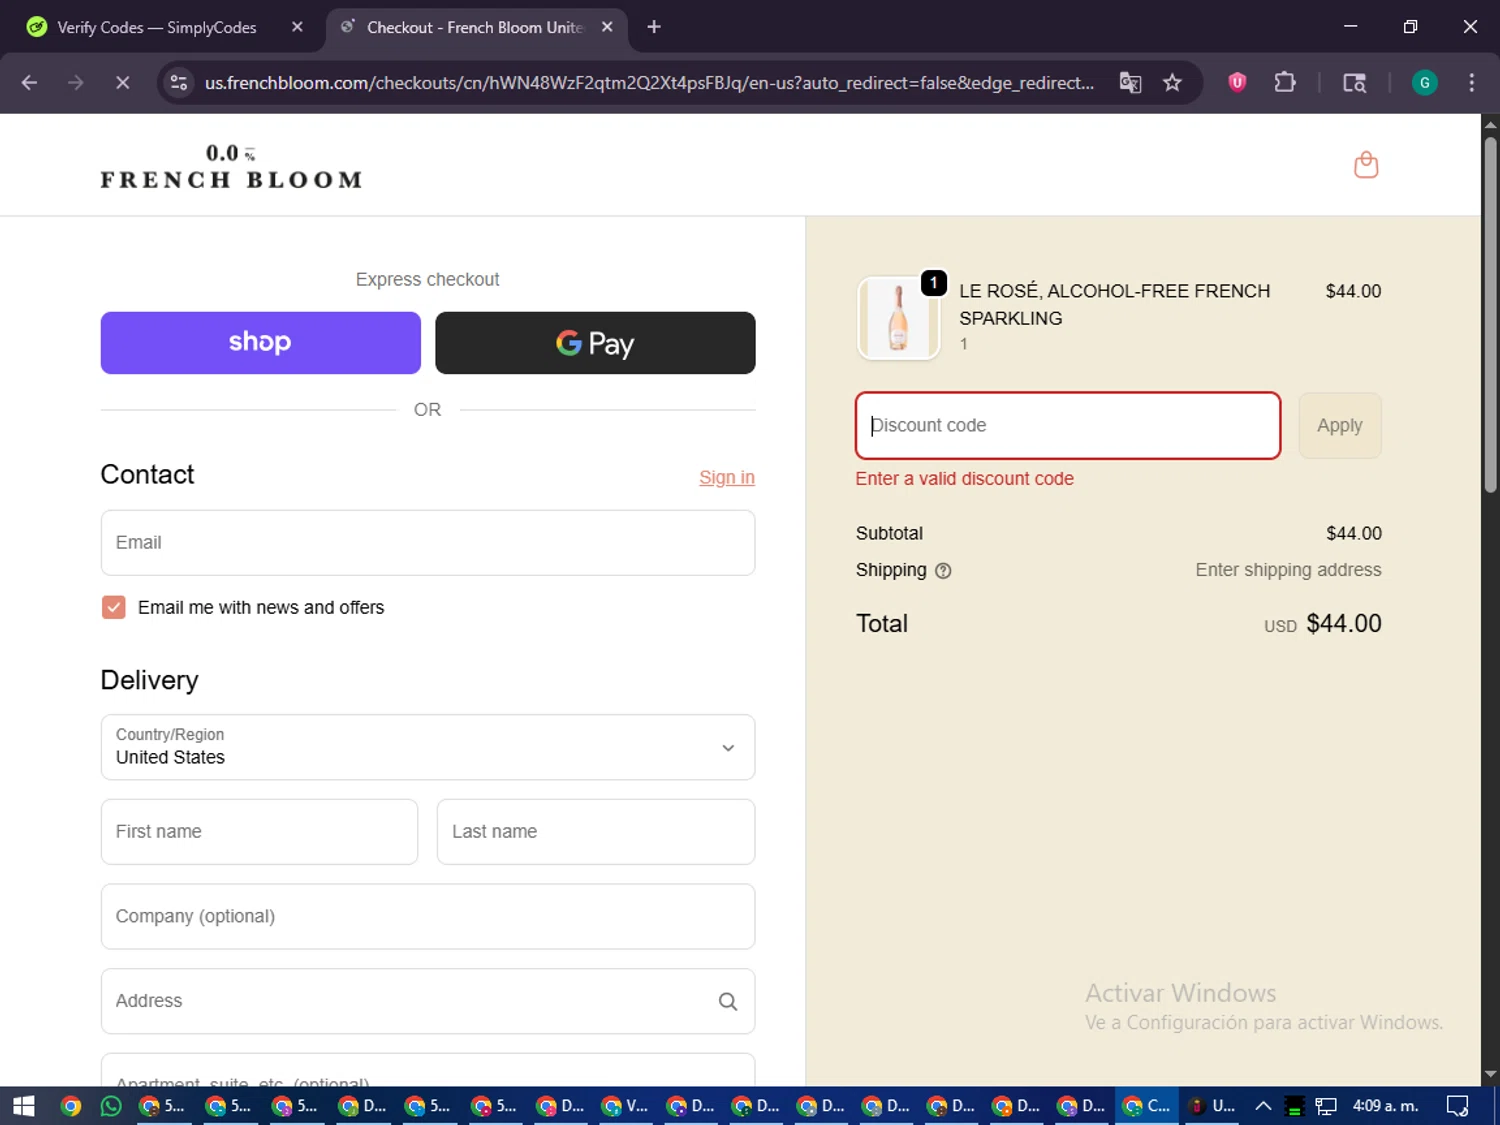
Task: Stop loading the page
Action: pos(122,83)
